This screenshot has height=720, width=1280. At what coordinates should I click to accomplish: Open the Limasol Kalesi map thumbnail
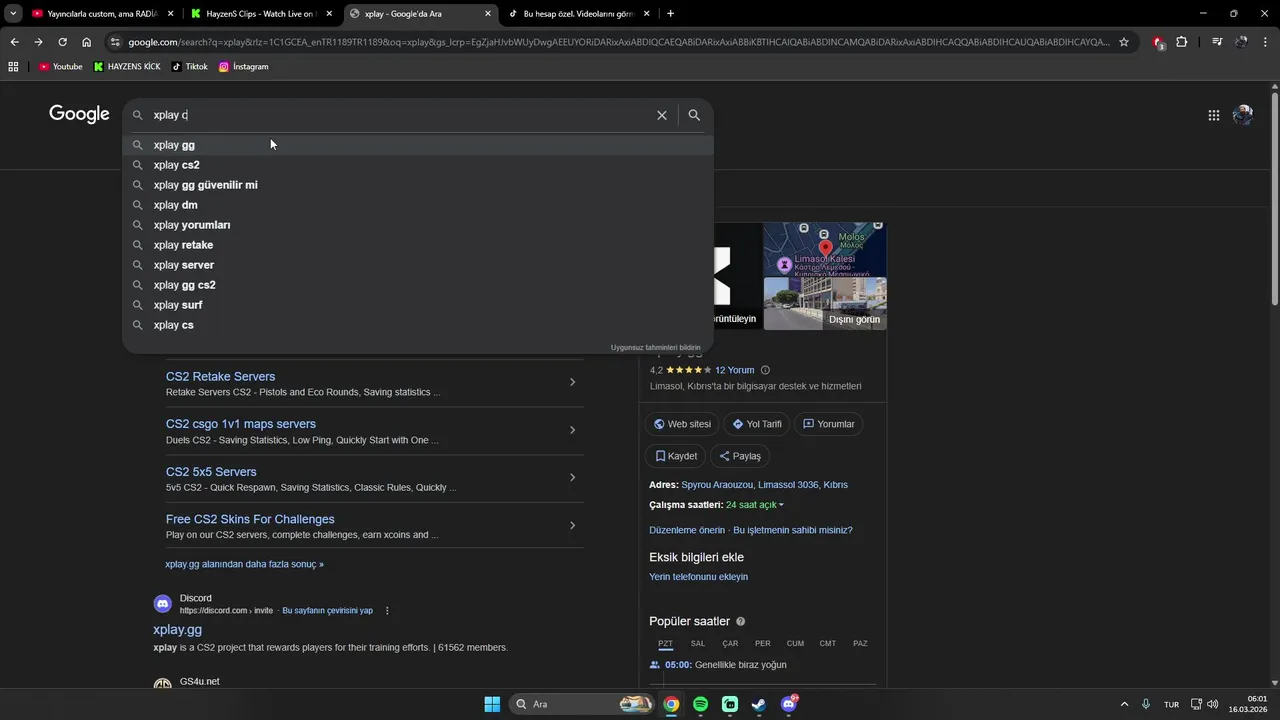tap(825, 249)
